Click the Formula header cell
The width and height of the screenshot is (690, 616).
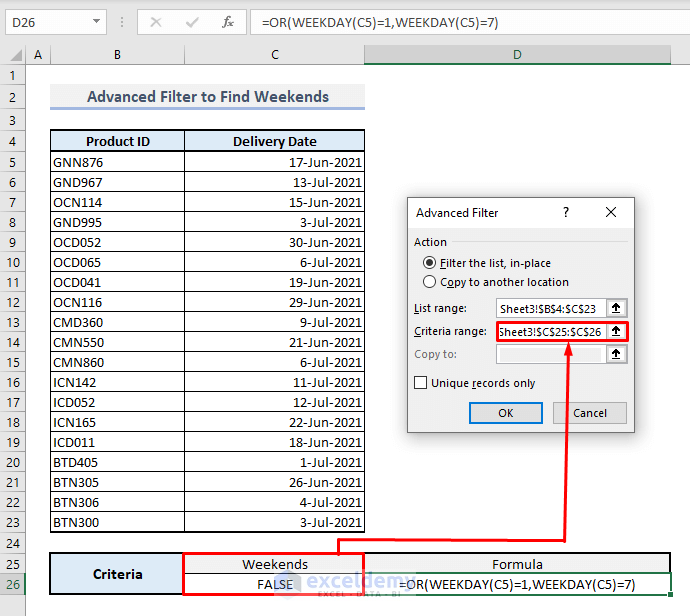pyautogui.click(x=517, y=564)
